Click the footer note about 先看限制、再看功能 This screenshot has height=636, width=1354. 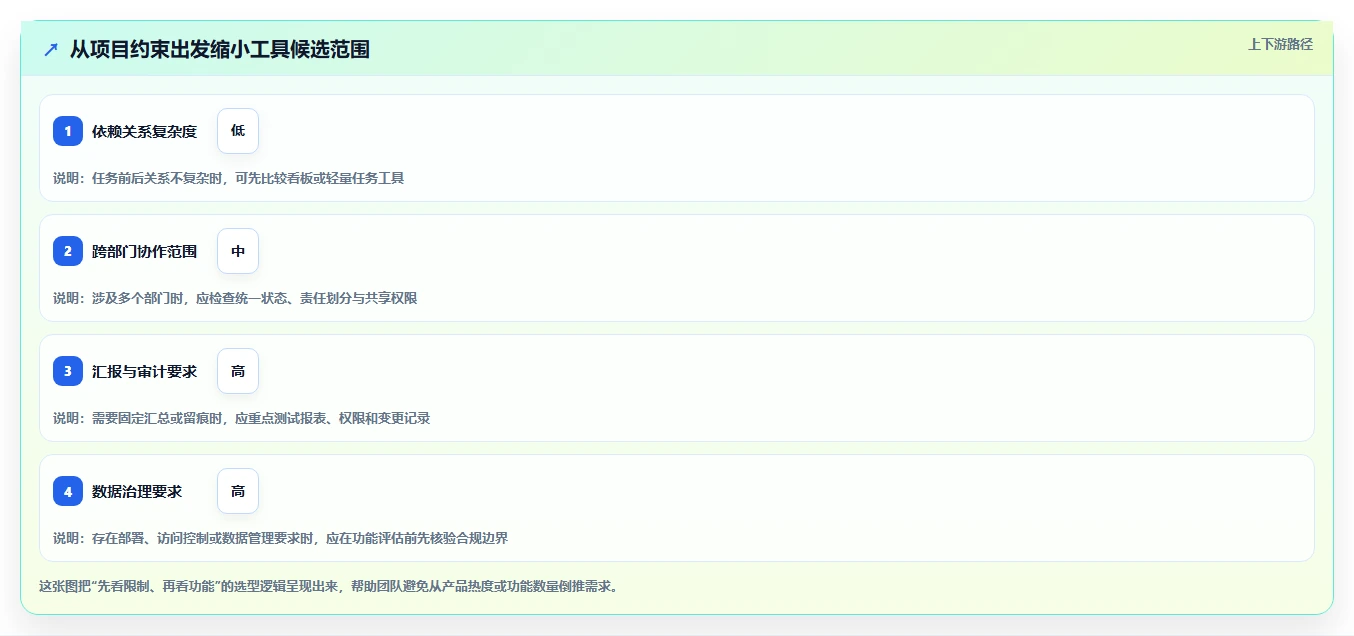(328, 586)
